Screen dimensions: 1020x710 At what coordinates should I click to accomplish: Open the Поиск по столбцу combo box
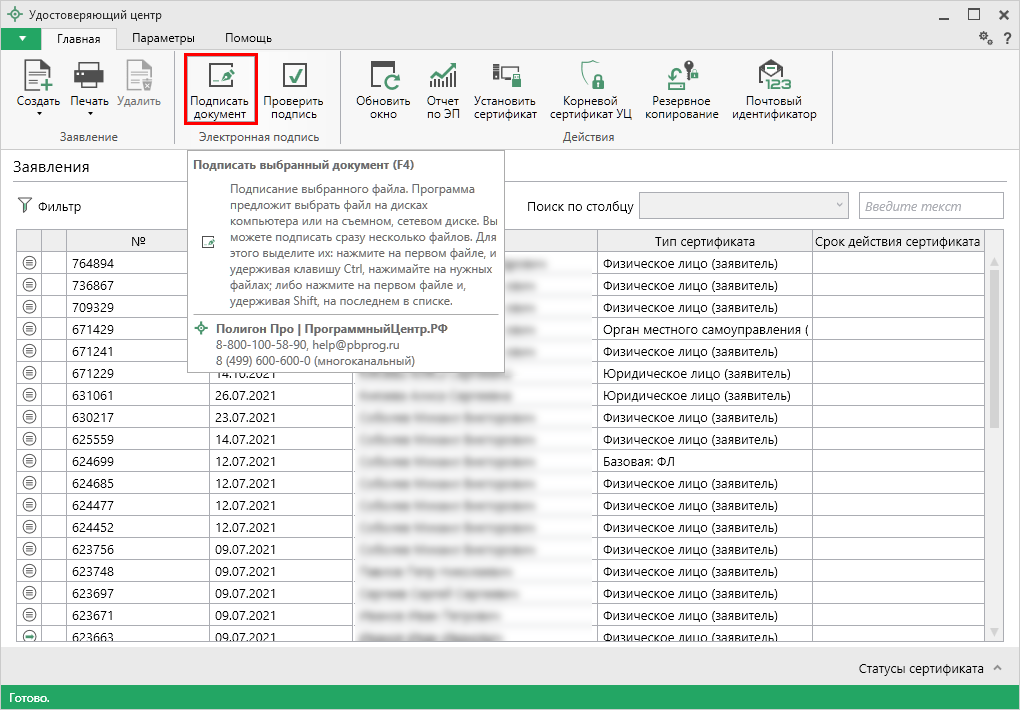click(x=744, y=206)
